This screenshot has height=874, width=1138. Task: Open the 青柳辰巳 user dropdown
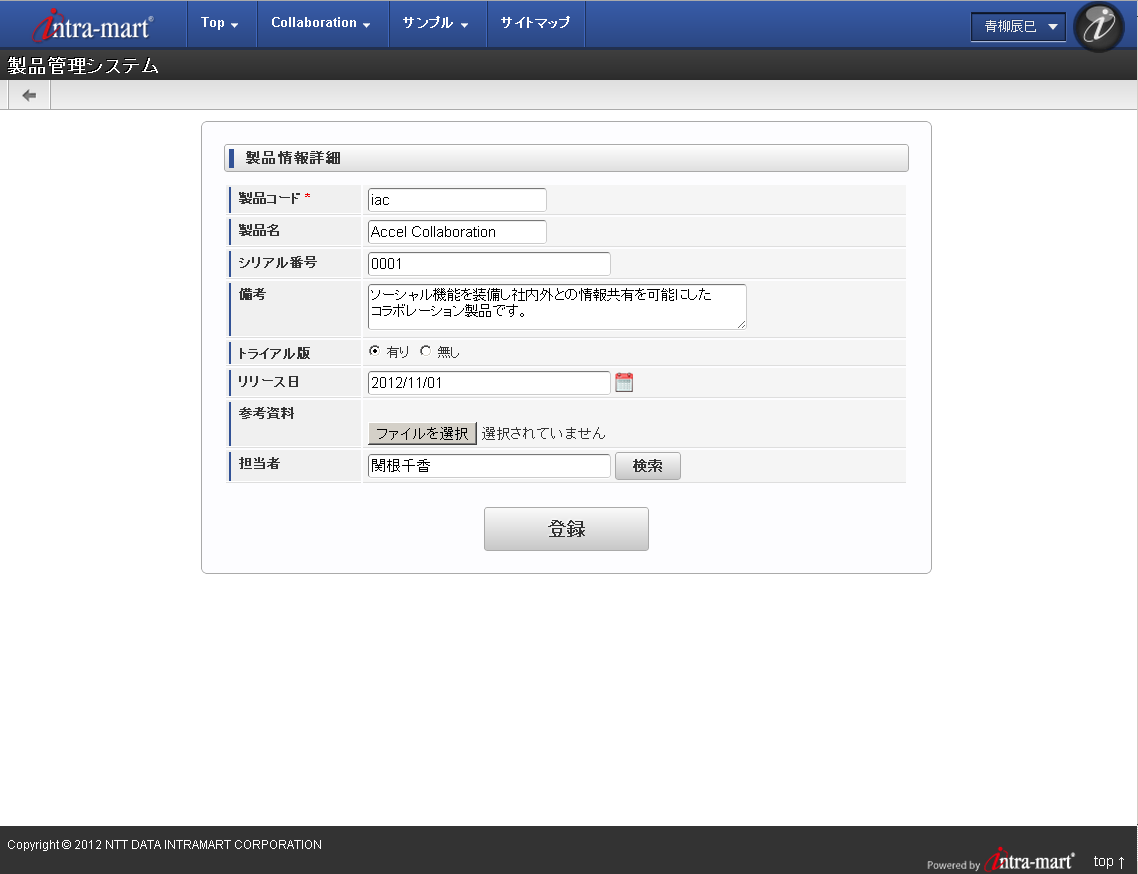(1018, 27)
